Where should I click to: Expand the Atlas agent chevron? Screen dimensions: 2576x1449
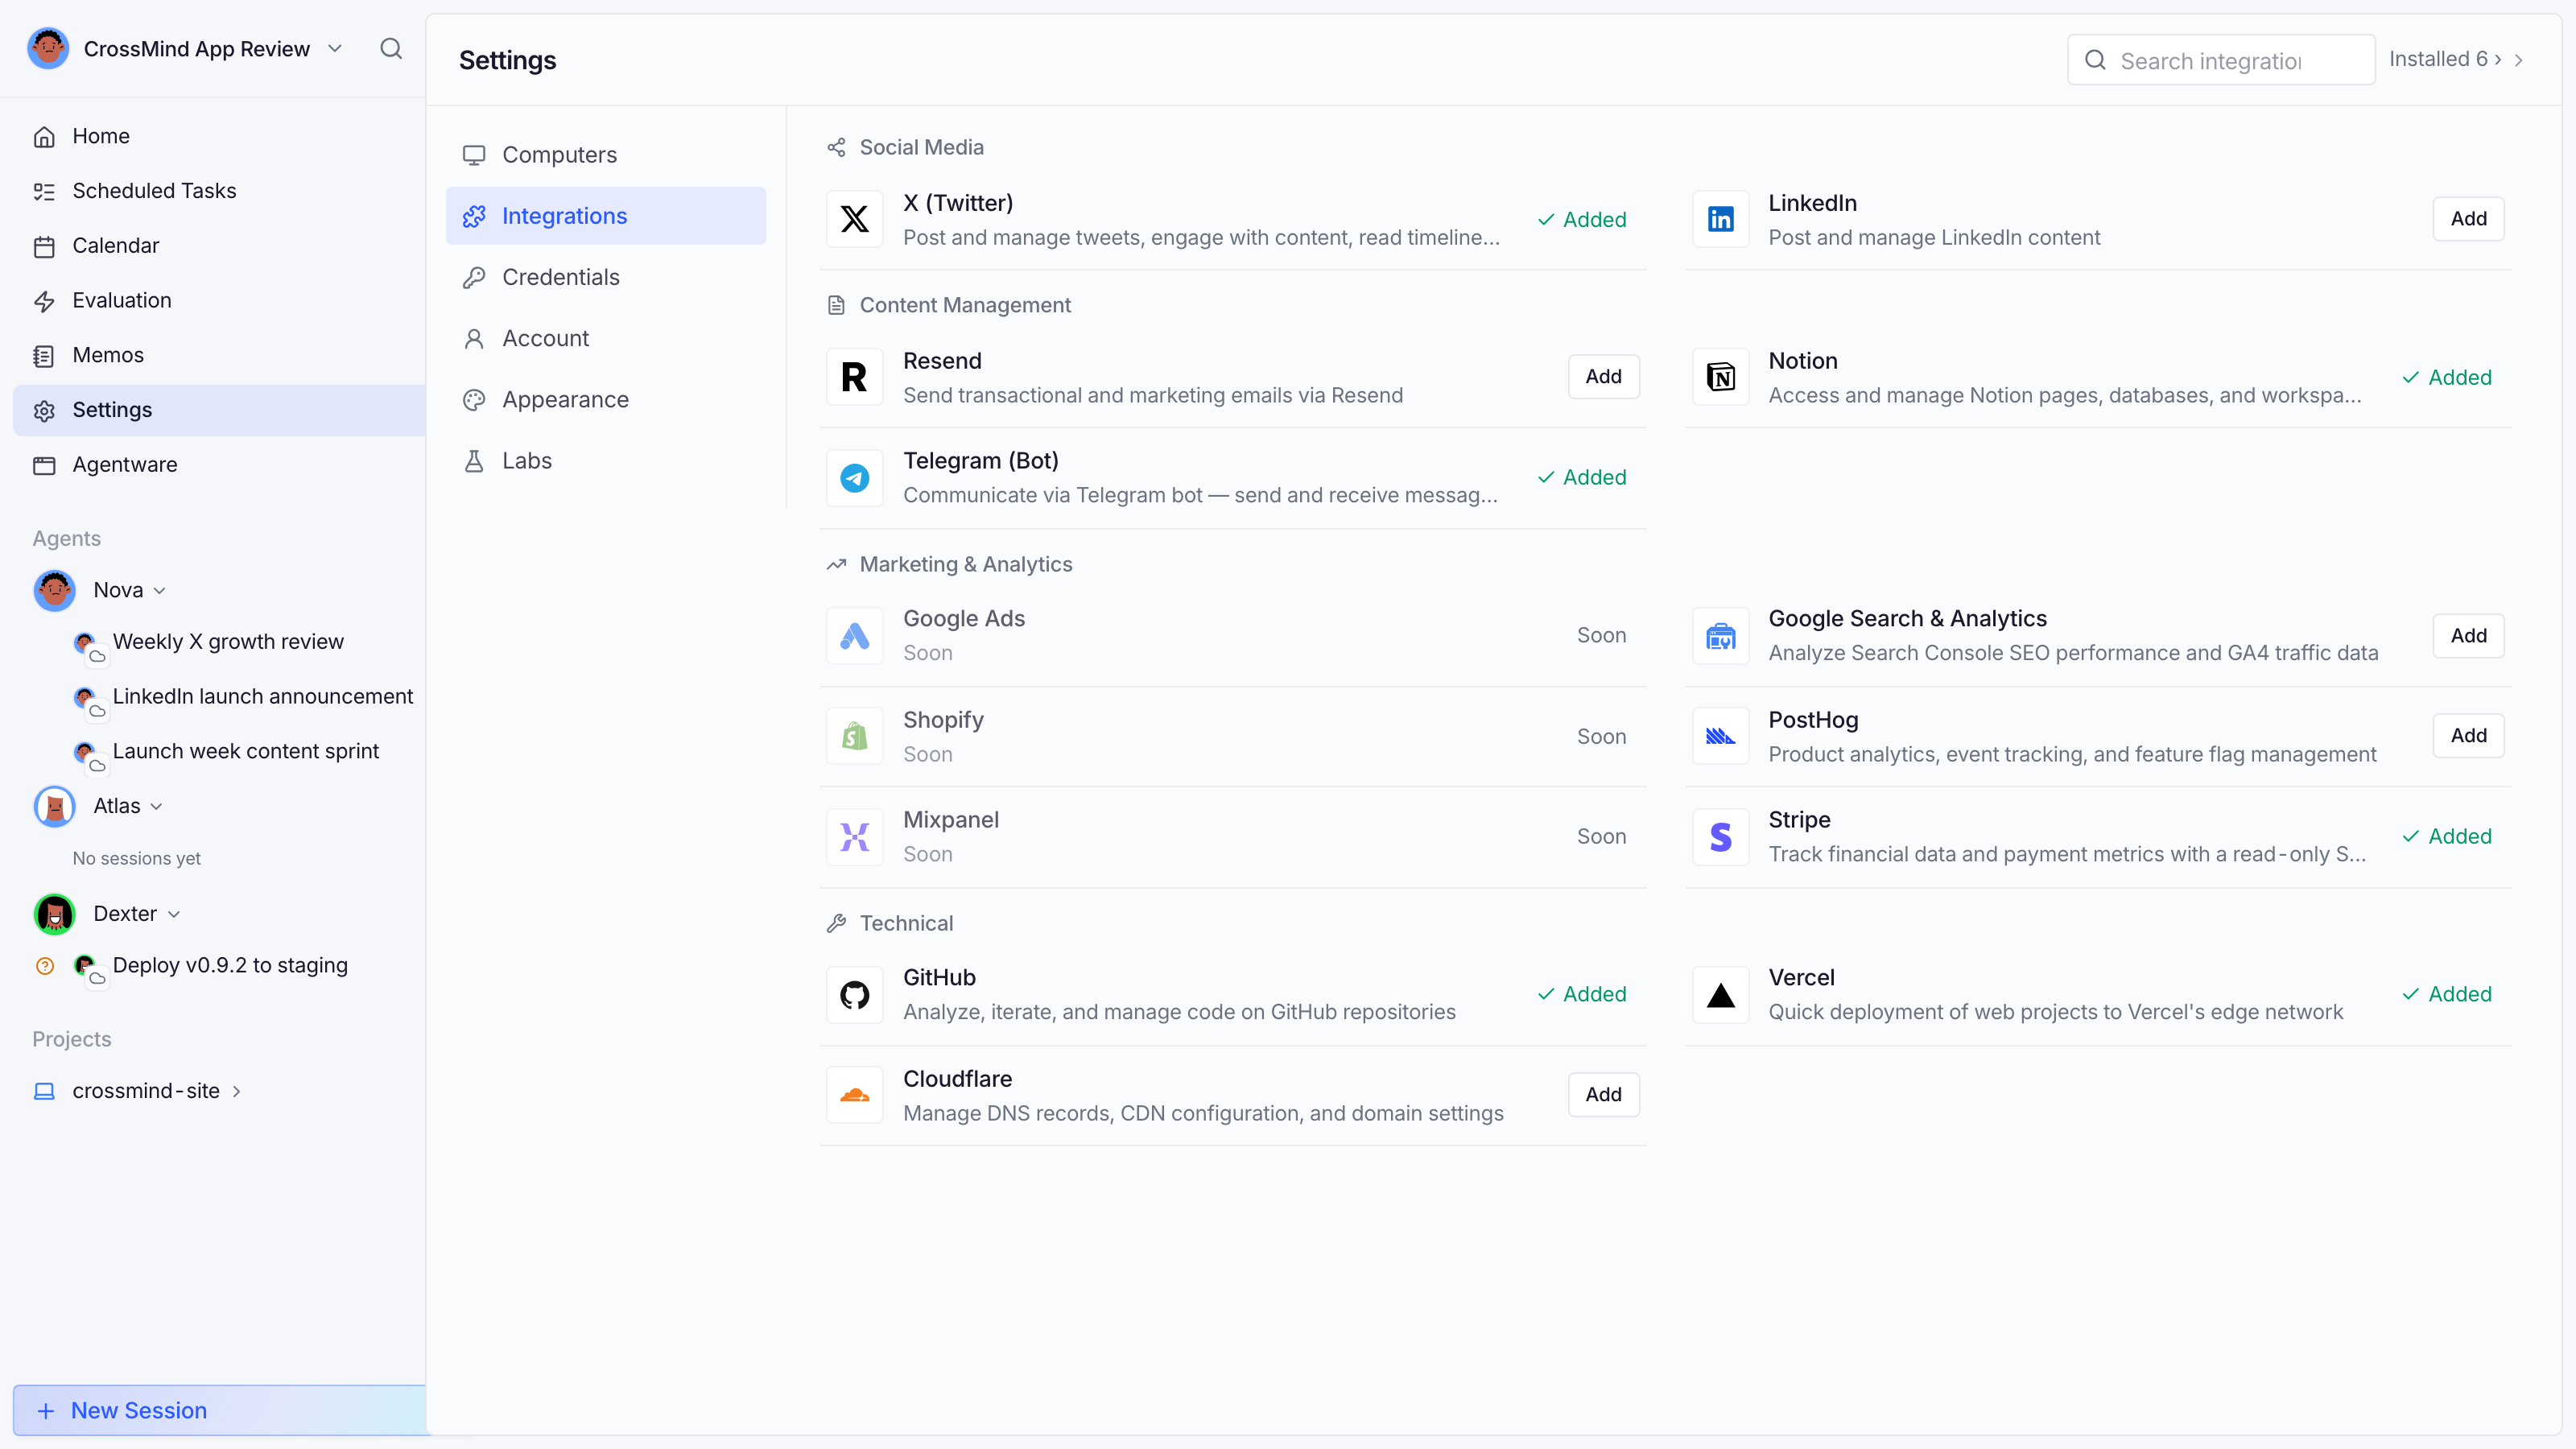[157, 807]
